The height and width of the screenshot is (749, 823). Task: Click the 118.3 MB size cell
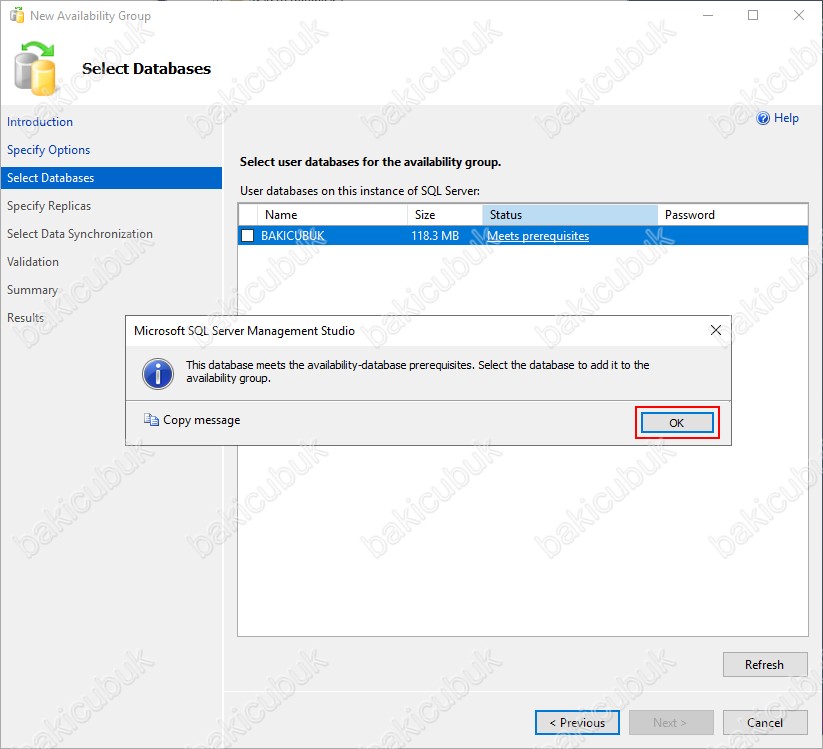click(x=435, y=236)
